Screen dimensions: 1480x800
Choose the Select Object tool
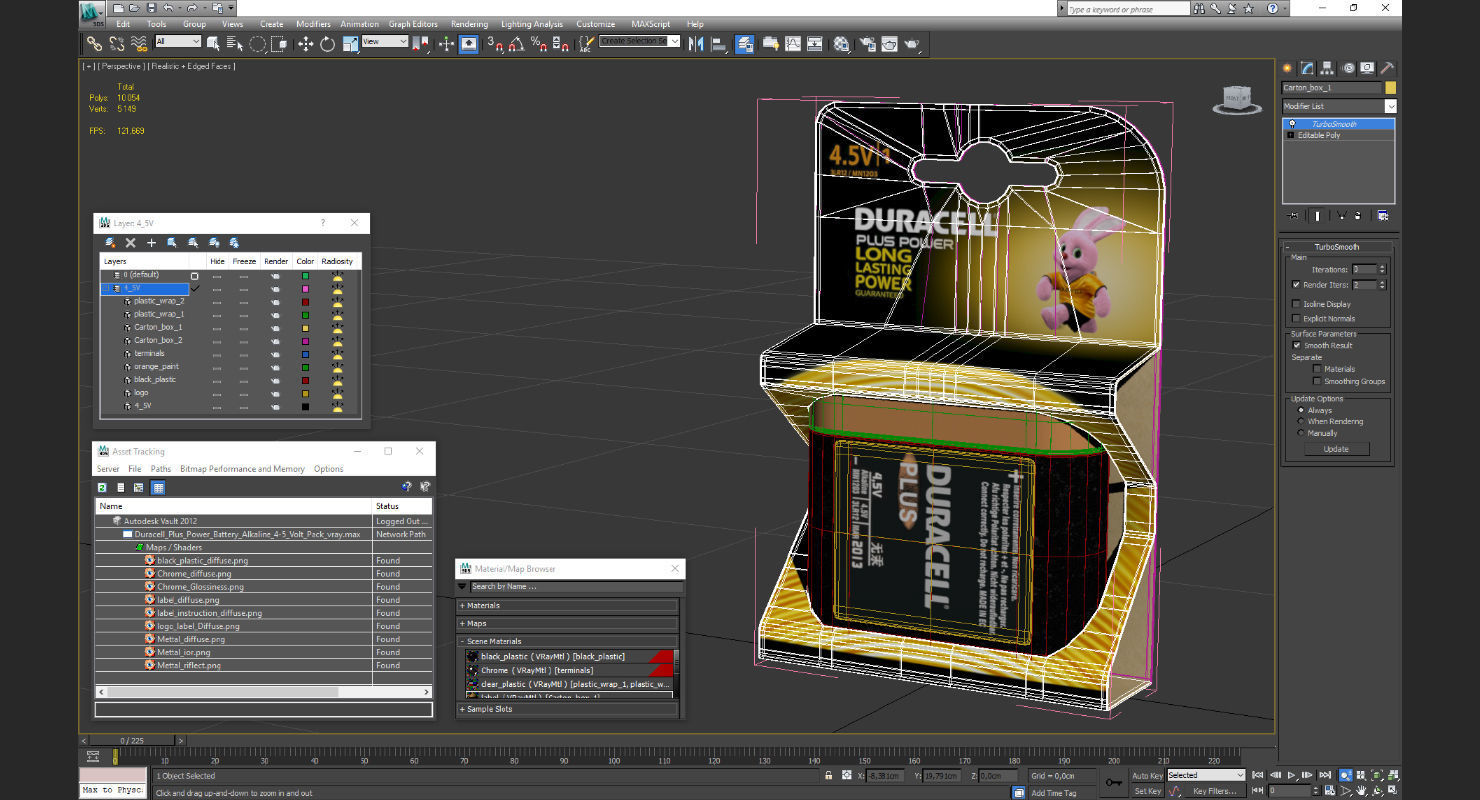[214, 43]
